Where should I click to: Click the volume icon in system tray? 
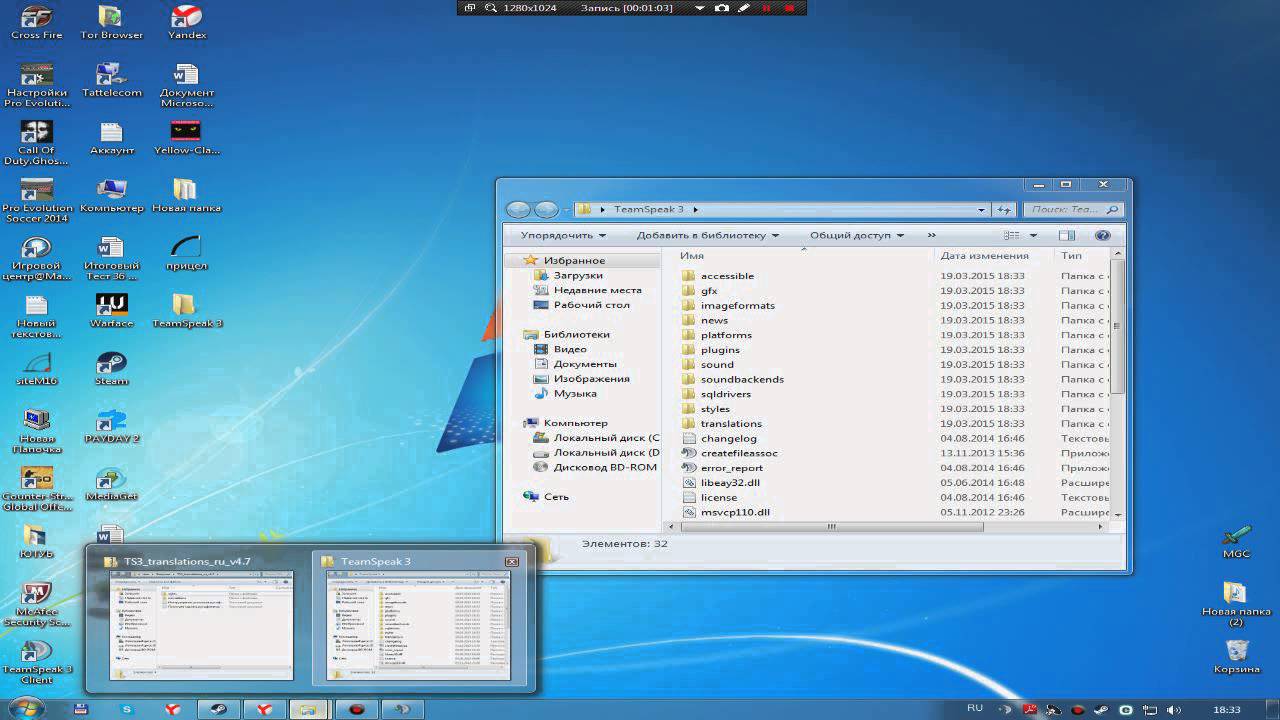click(1172, 710)
